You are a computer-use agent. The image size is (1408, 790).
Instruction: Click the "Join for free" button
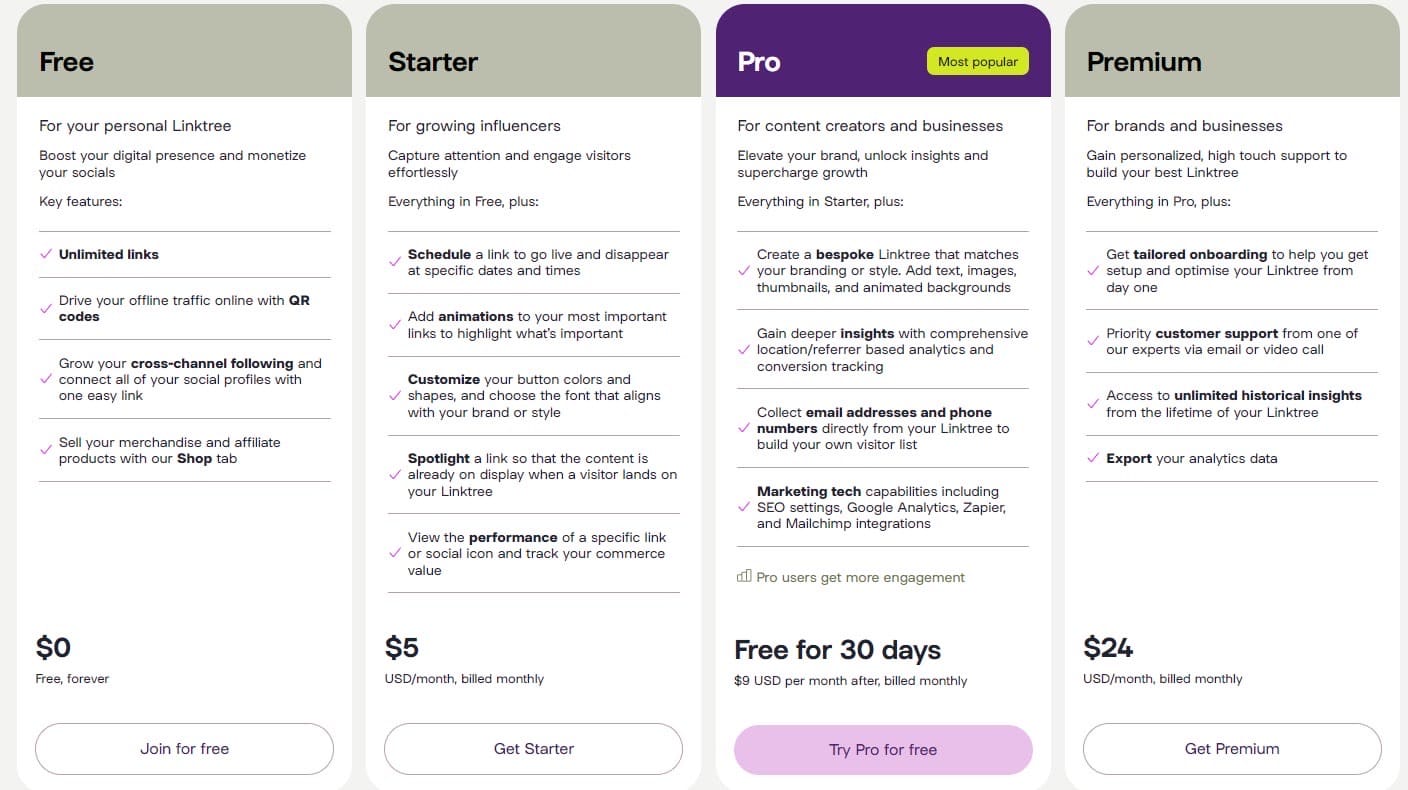pos(184,748)
